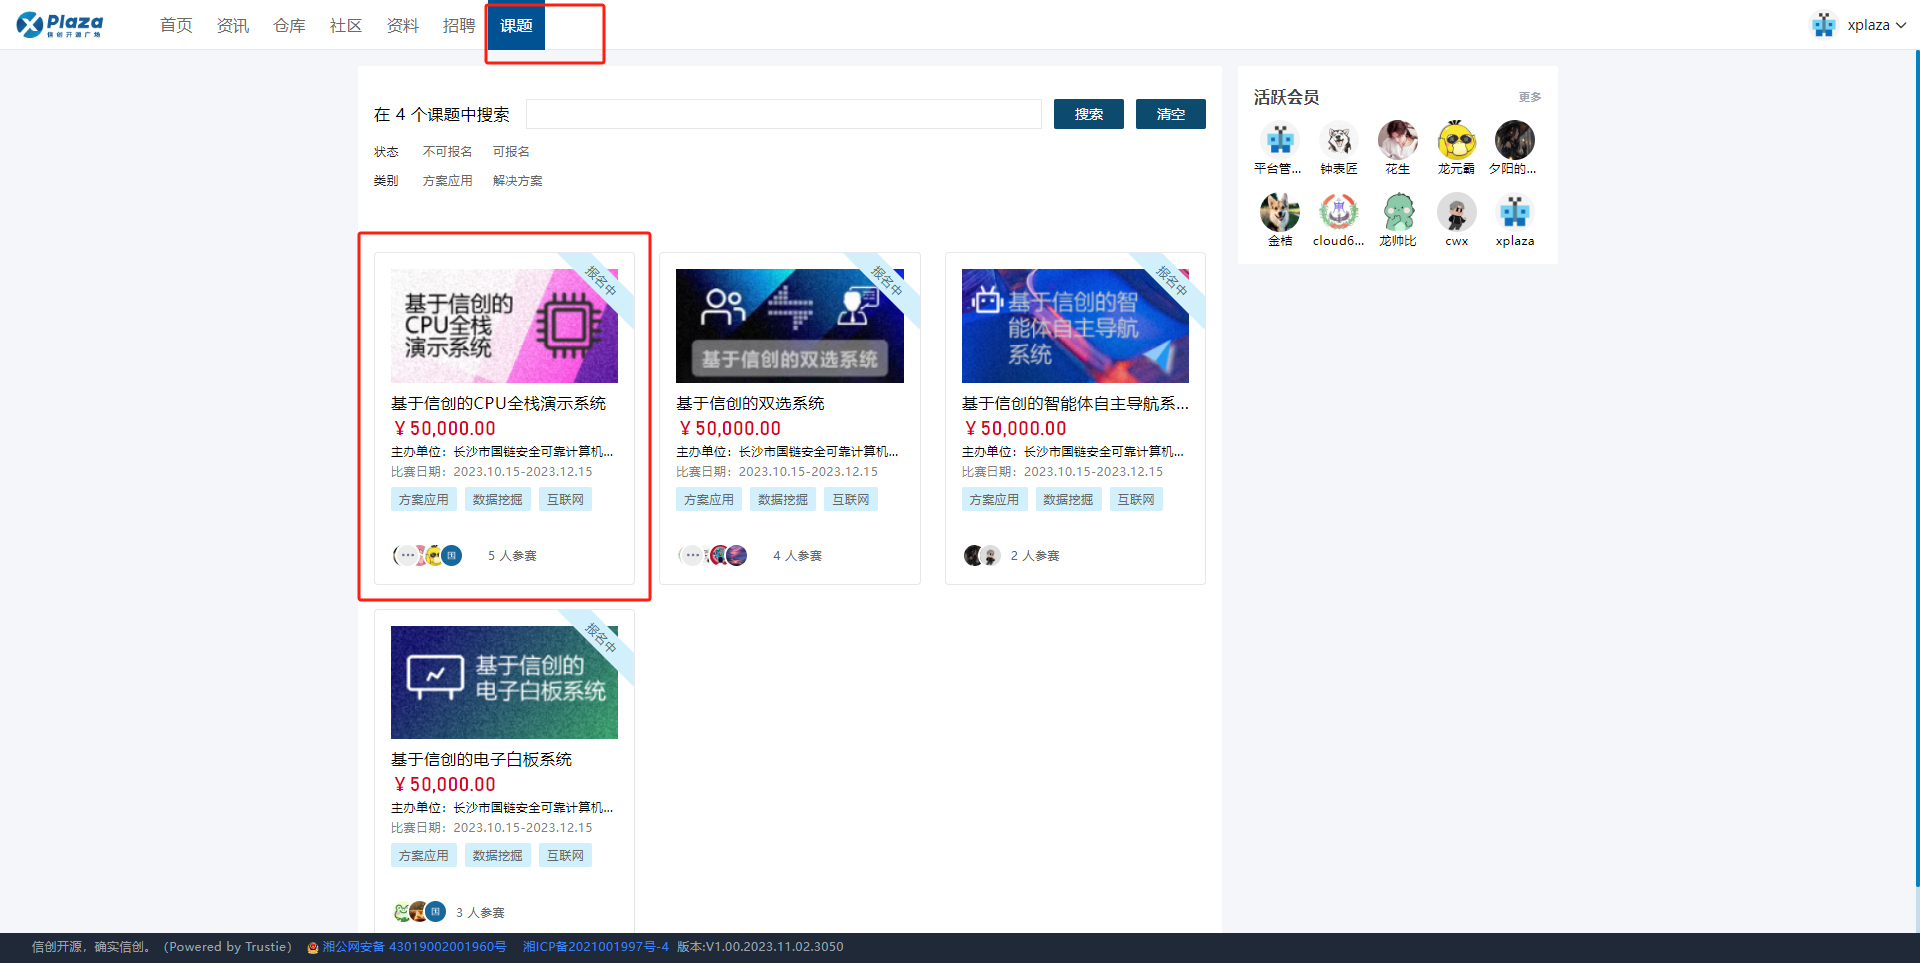Screen dimensions: 1920x963
Task: Open the cloud6 member avatar
Action: coord(1338,213)
